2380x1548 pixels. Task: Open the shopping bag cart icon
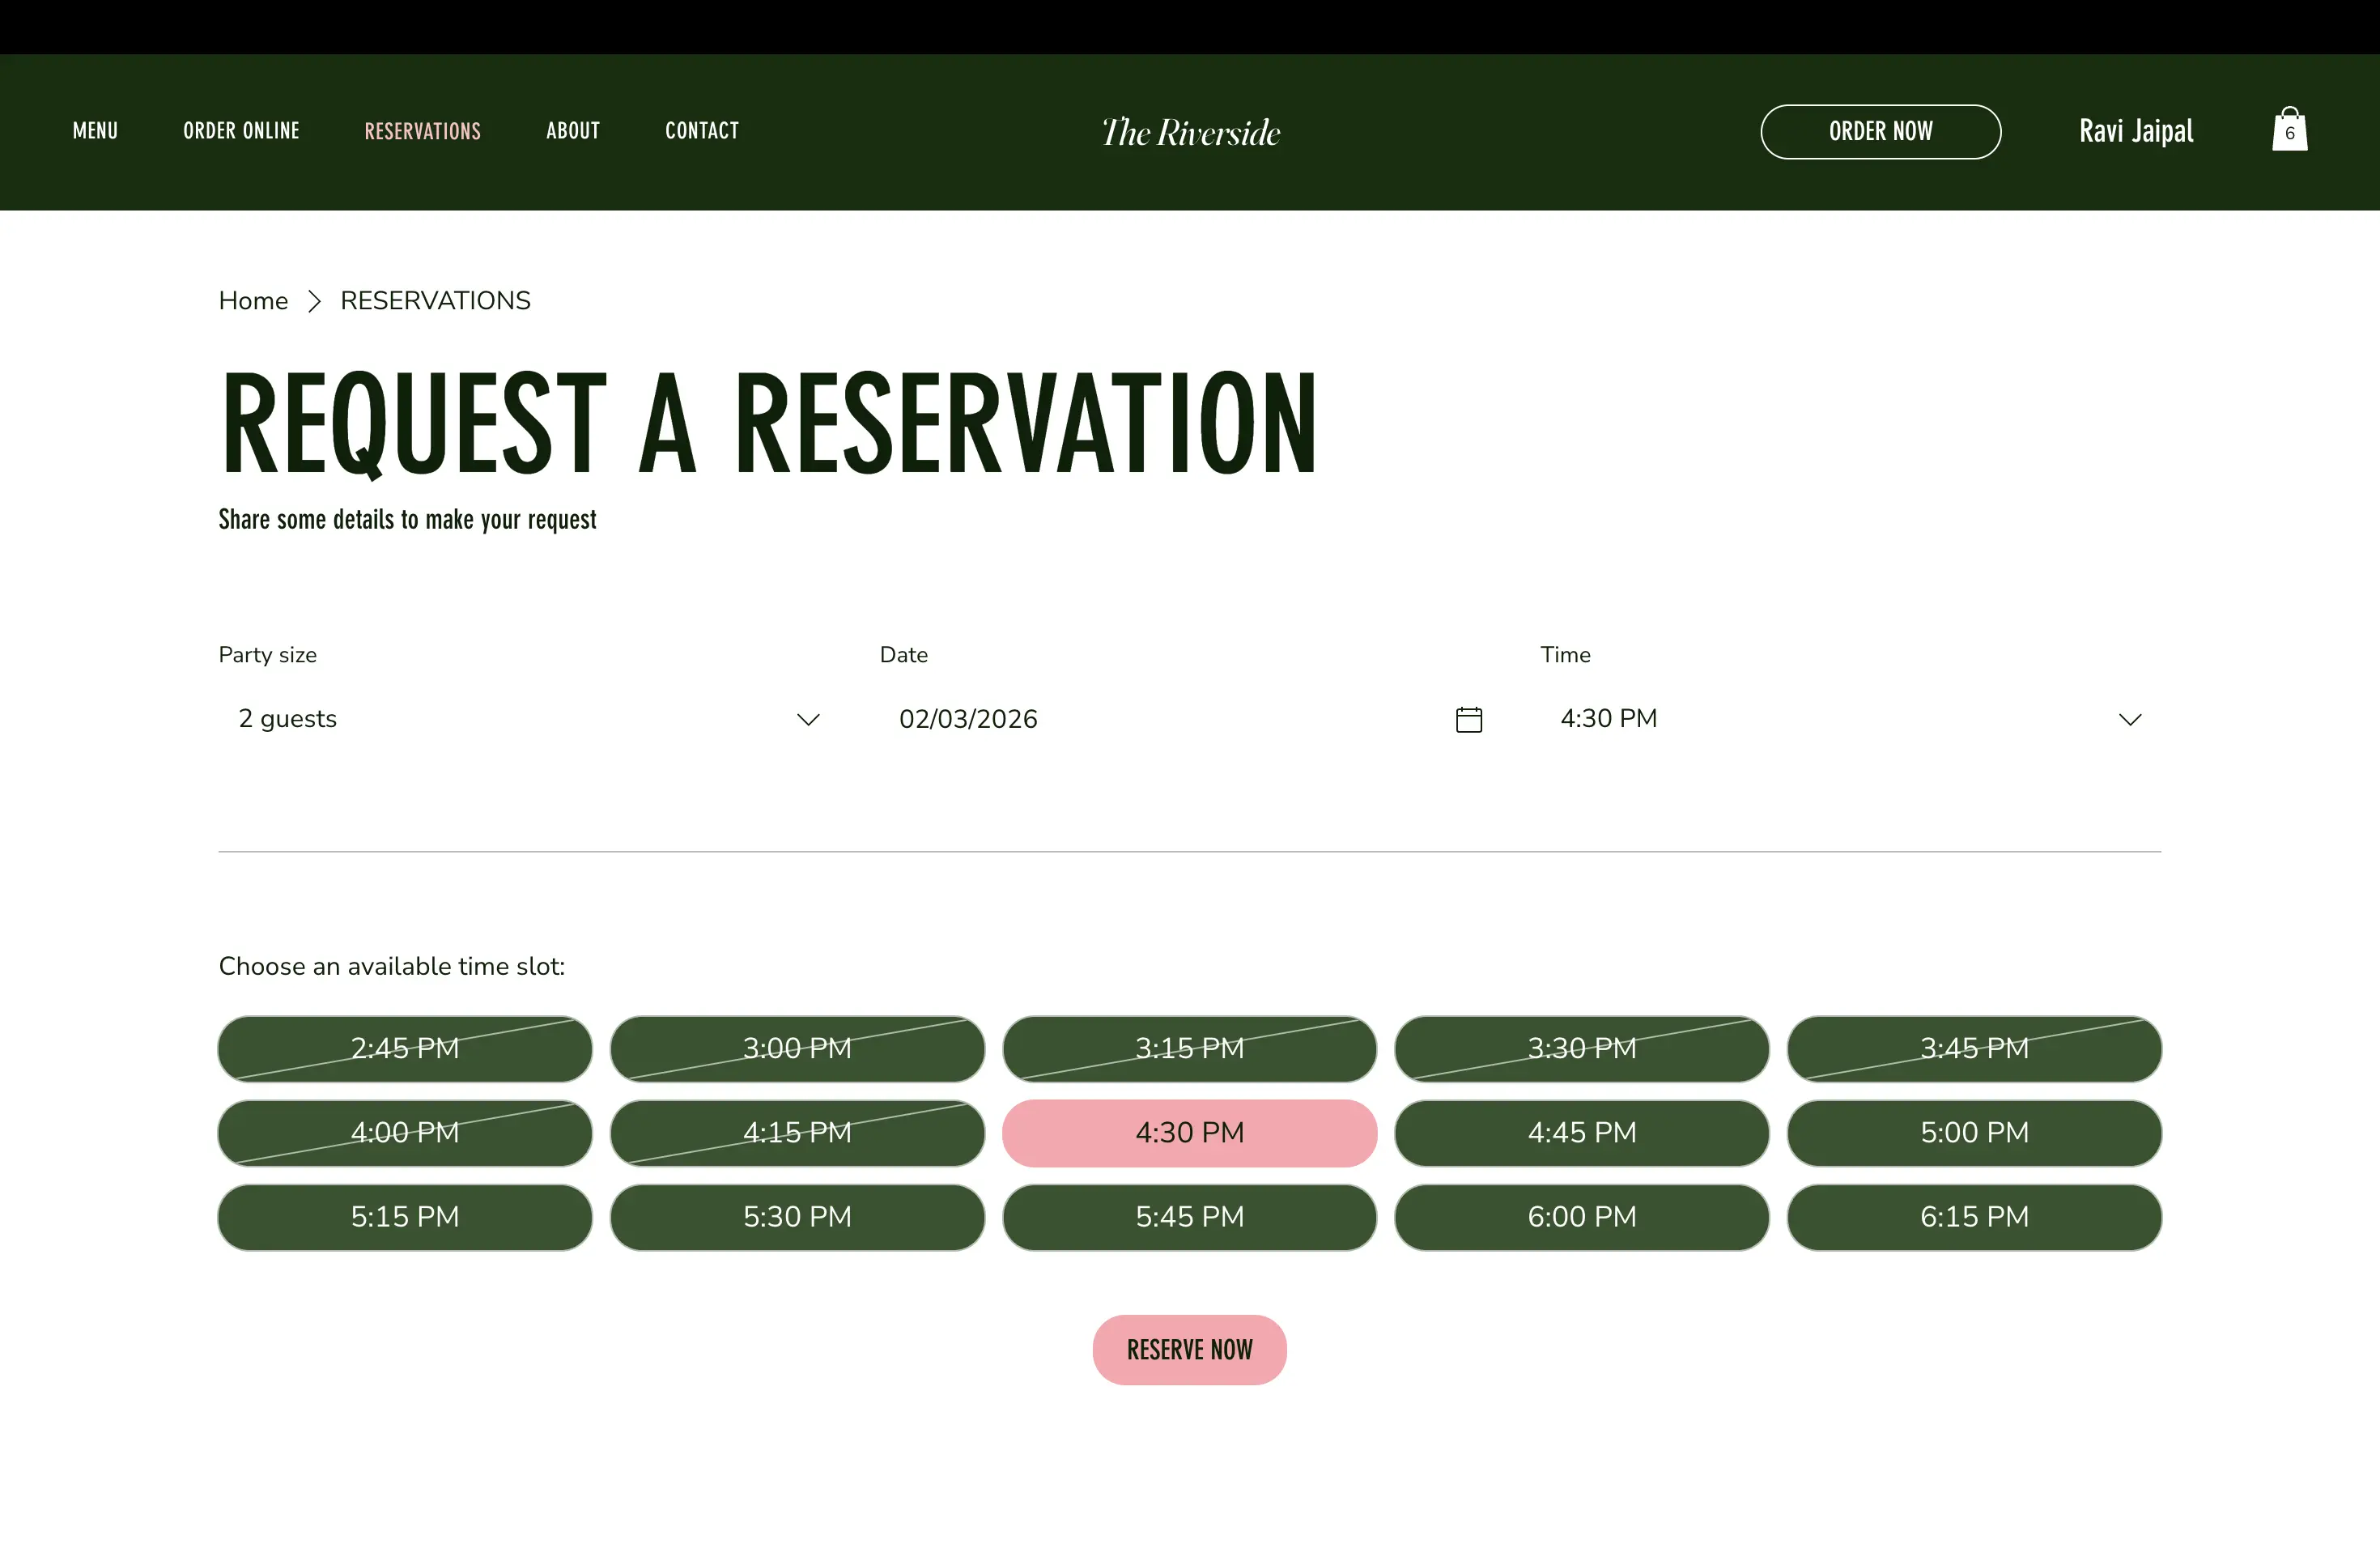(x=2289, y=130)
